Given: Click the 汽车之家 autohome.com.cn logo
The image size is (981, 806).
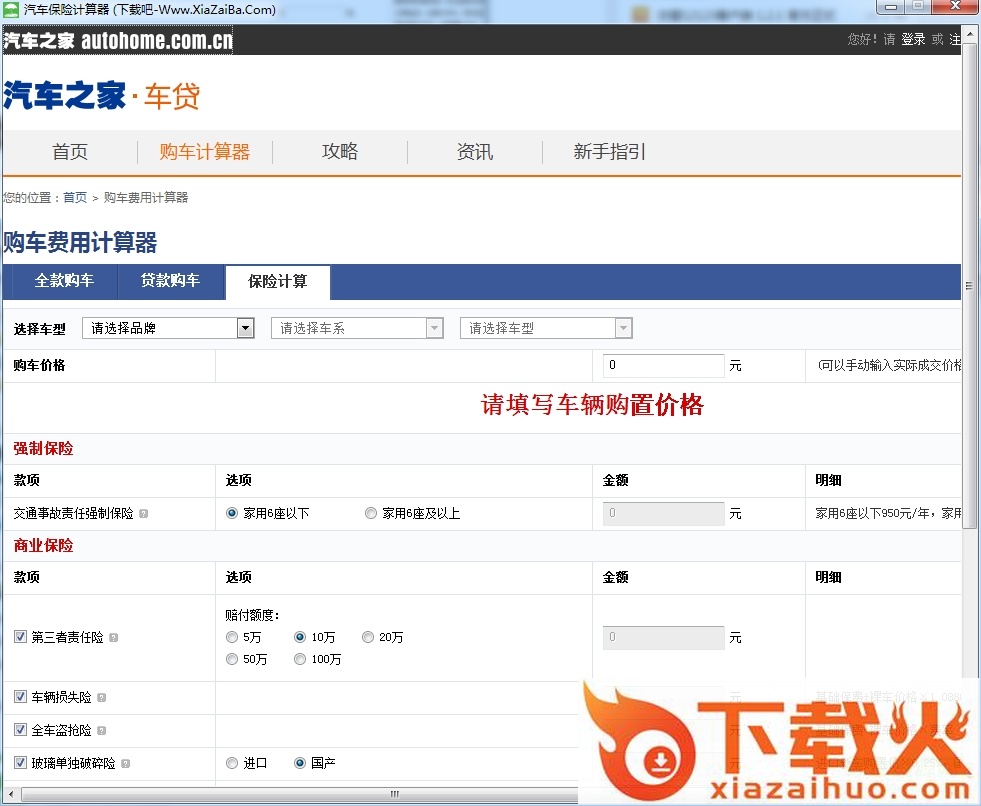Looking at the screenshot, I should [x=118, y=41].
